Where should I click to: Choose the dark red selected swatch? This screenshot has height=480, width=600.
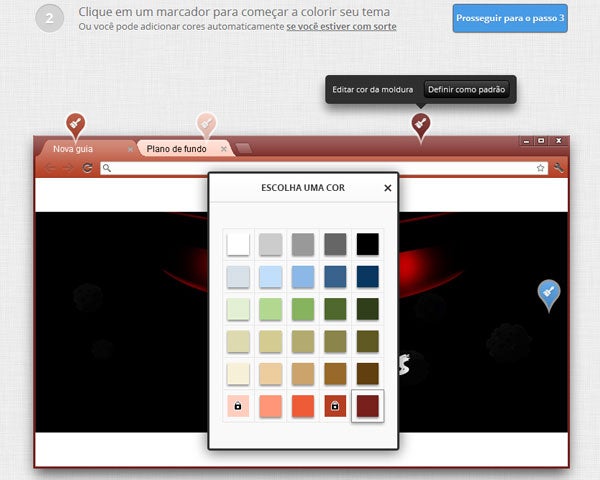tap(368, 406)
